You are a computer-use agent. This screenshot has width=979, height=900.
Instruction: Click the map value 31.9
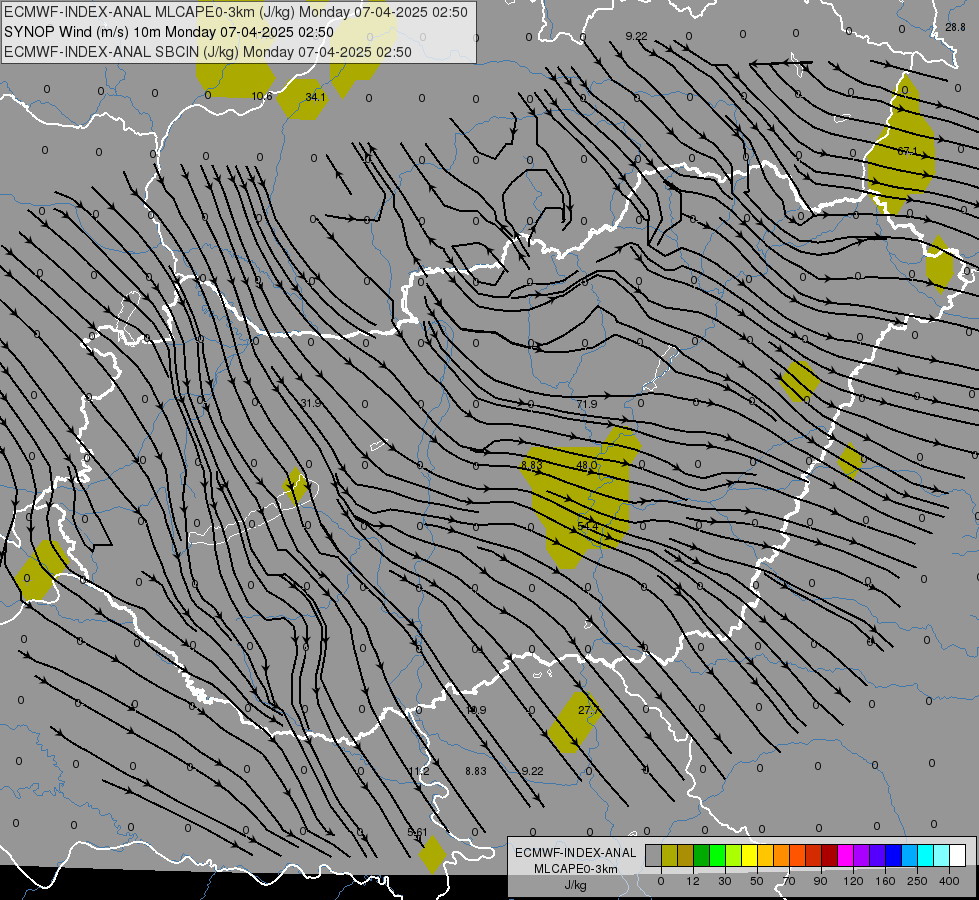point(310,403)
